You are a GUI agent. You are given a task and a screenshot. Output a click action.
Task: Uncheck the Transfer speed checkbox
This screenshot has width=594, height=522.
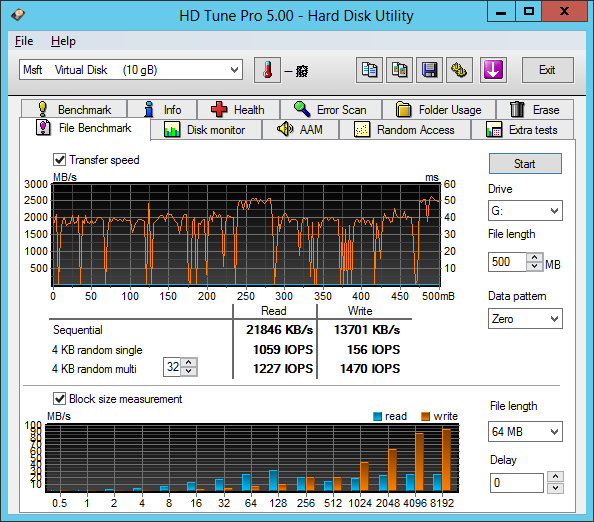(59, 159)
